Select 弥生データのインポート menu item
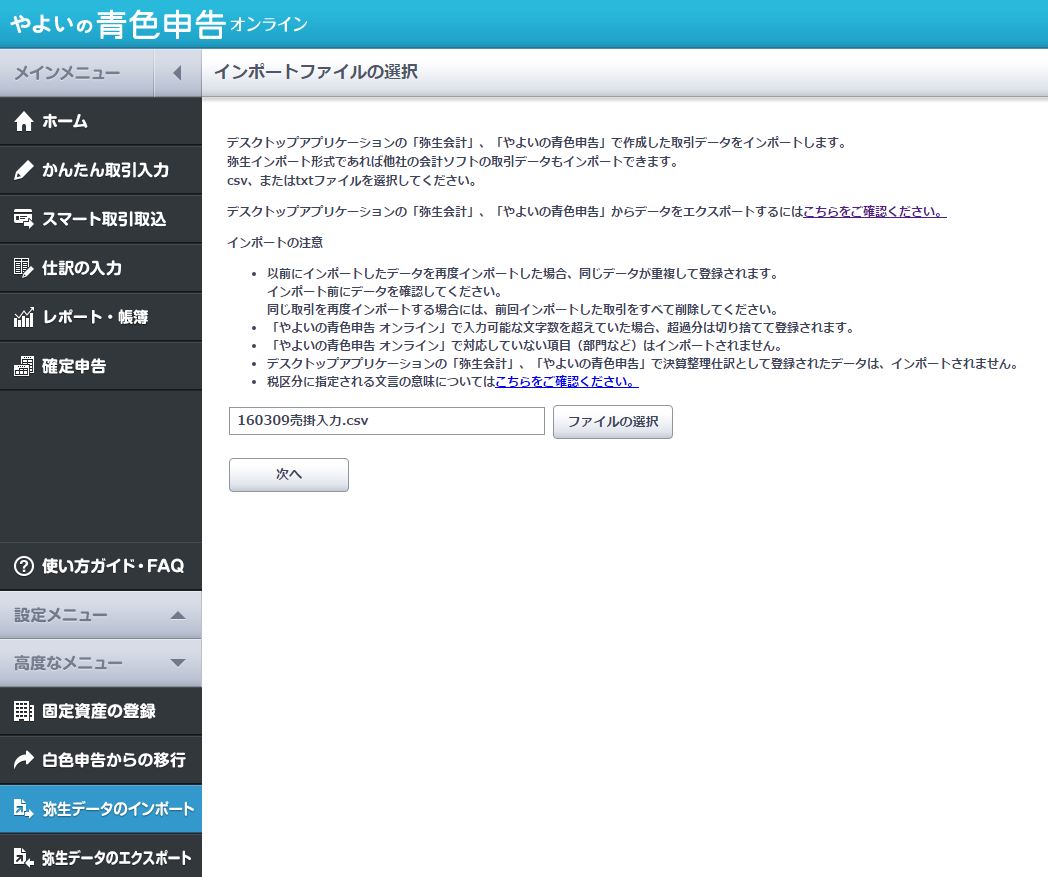The height and width of the screenshot is (877, 1048). 100,809
